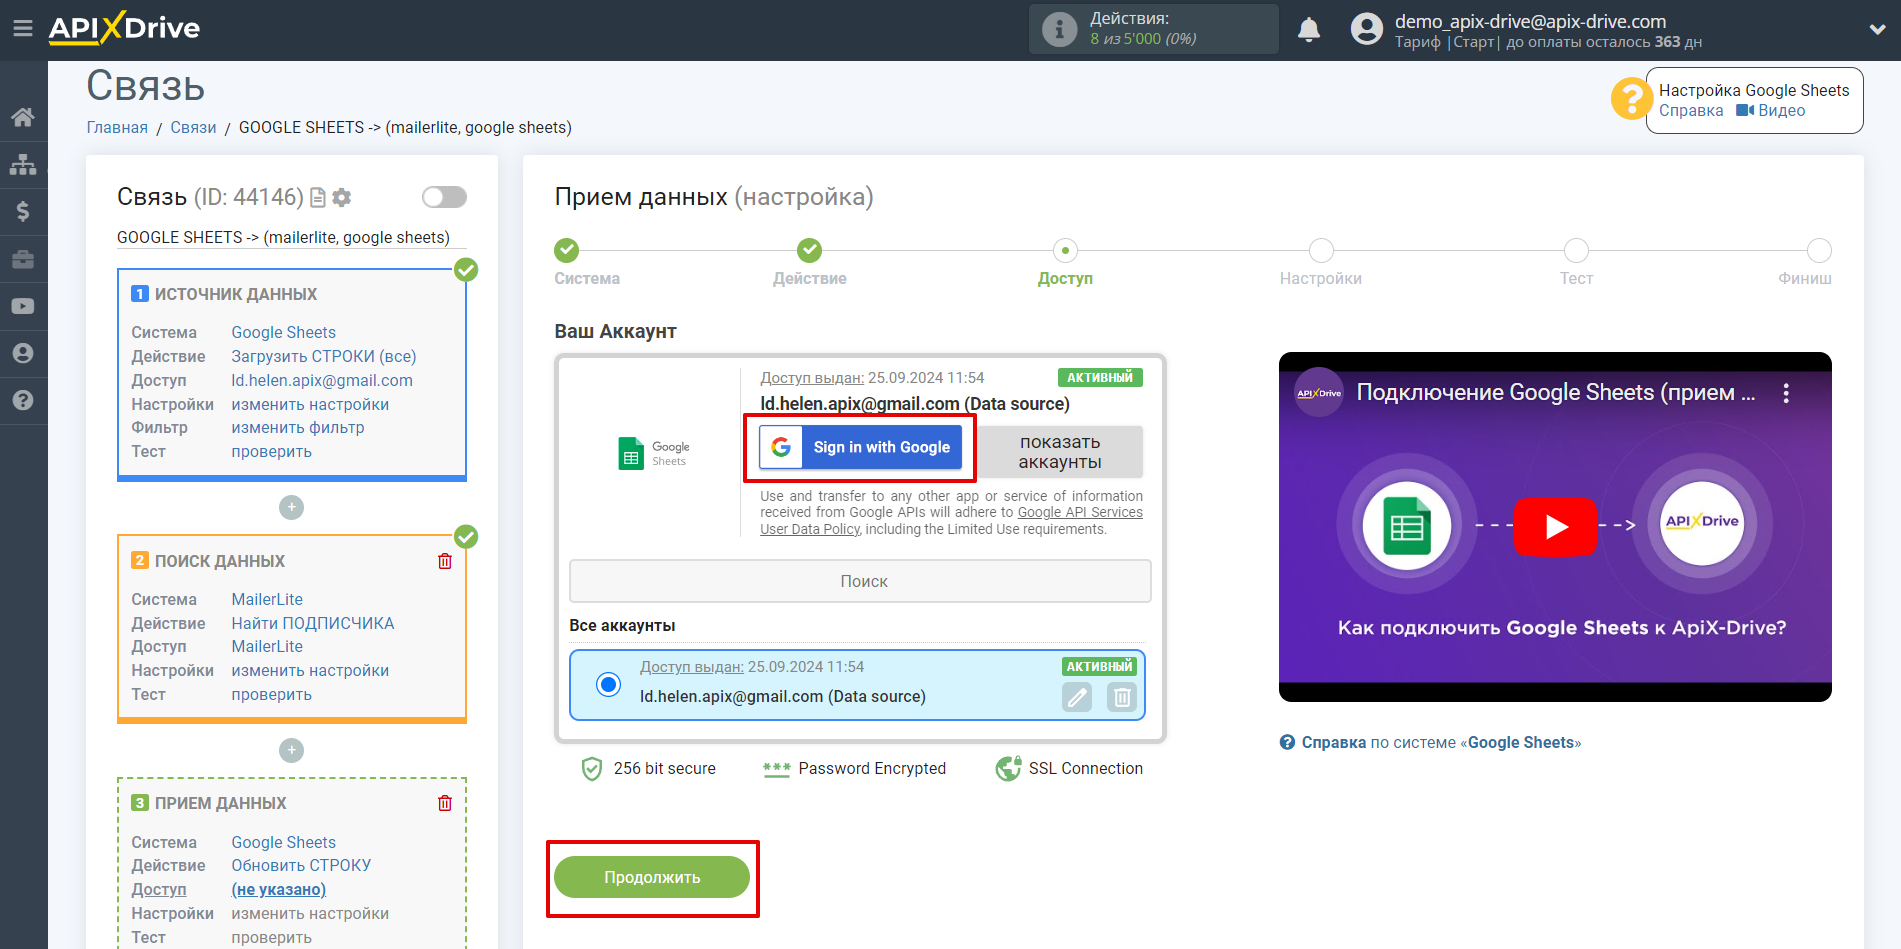
Task: Click the Поиск search field
Action: (x=860, y=581)
